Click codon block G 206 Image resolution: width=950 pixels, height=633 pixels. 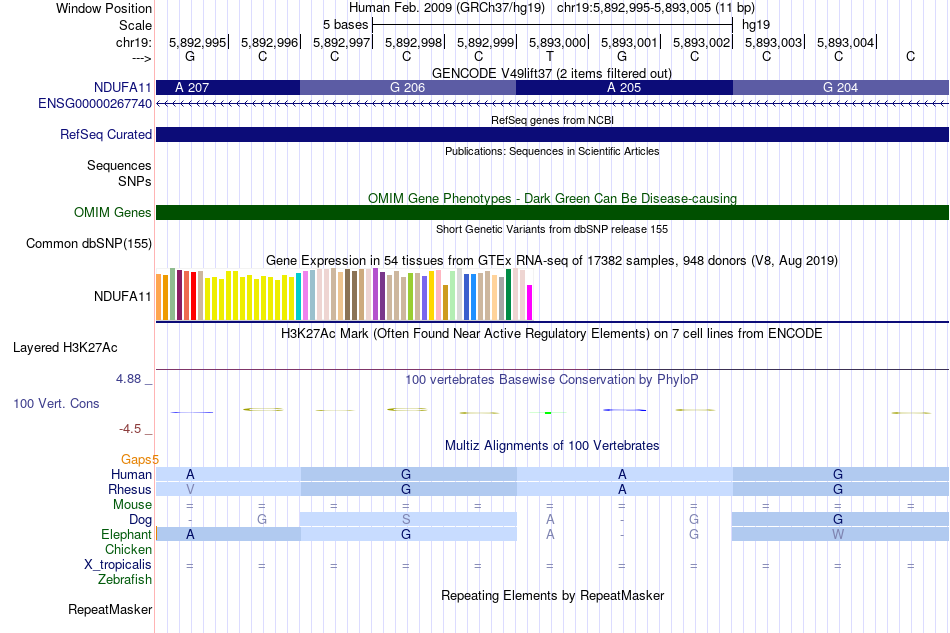pos(408,88)
